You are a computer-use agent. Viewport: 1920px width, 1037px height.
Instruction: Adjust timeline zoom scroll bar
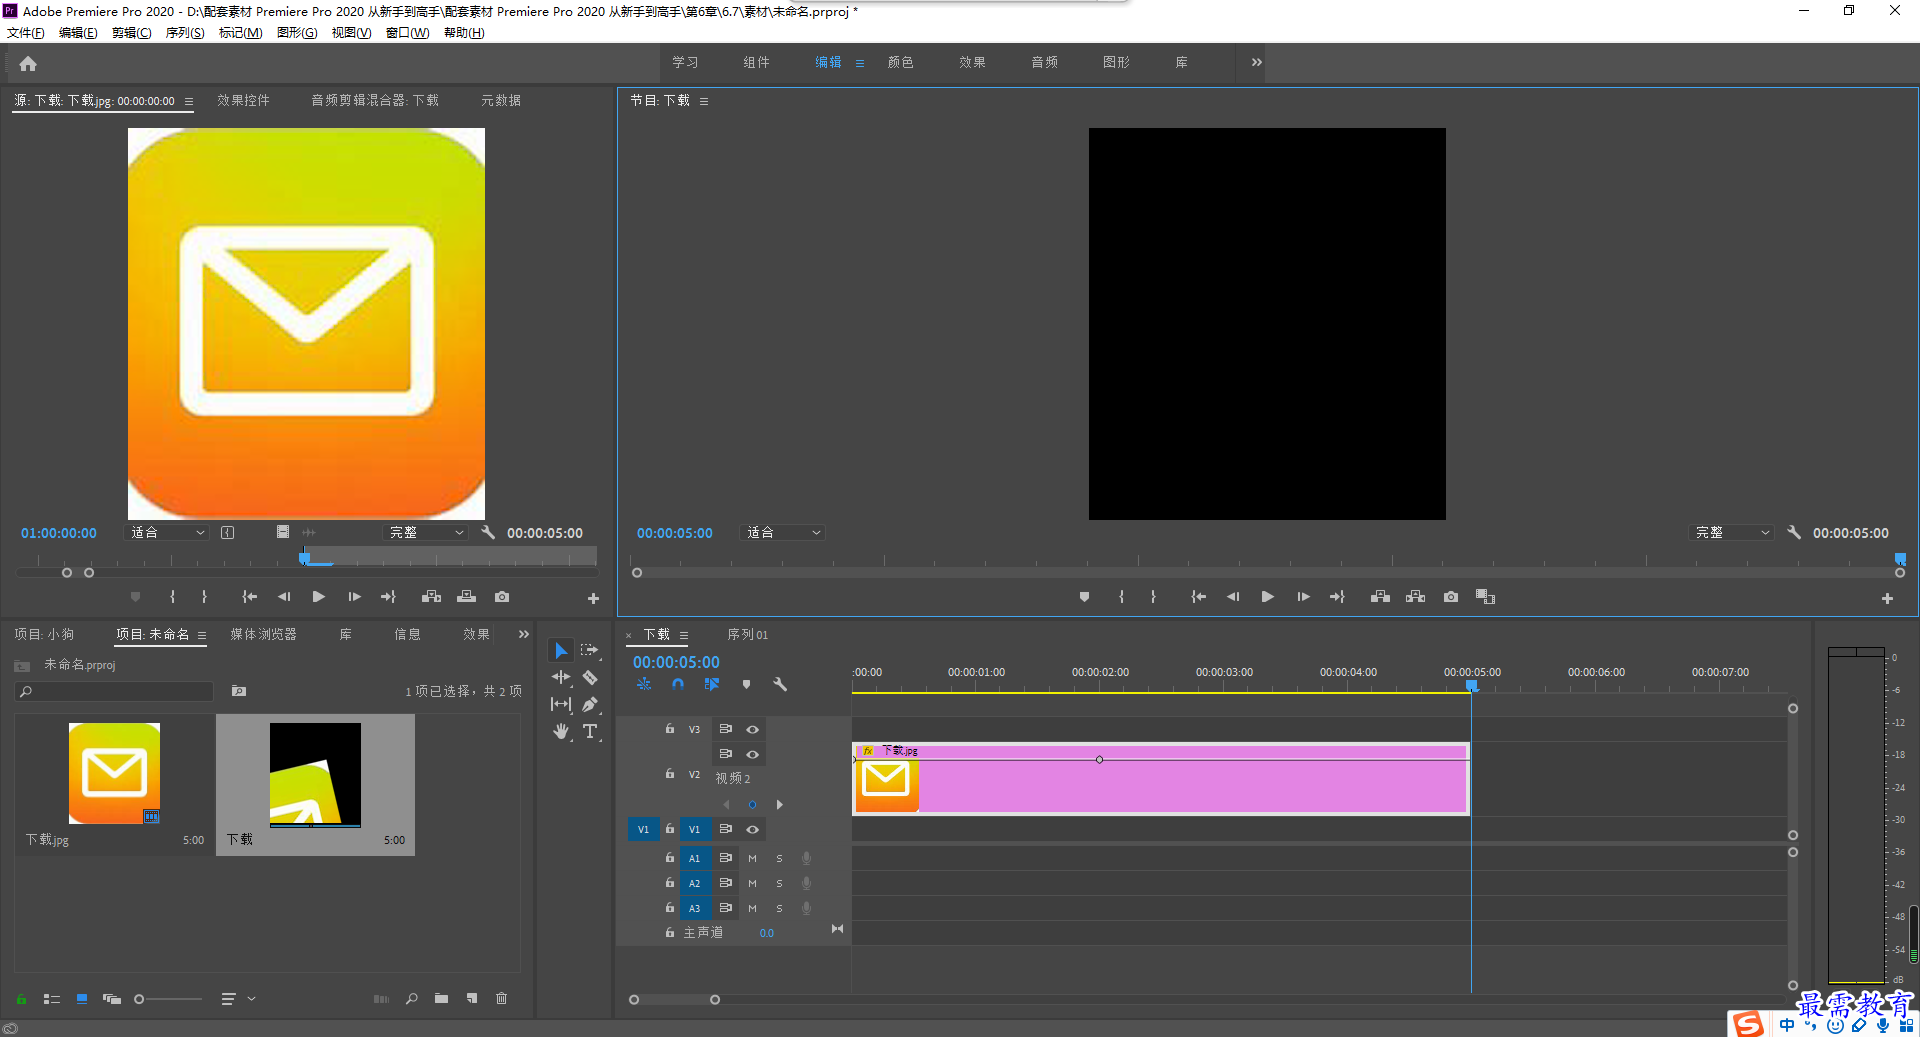point(674,1000)
